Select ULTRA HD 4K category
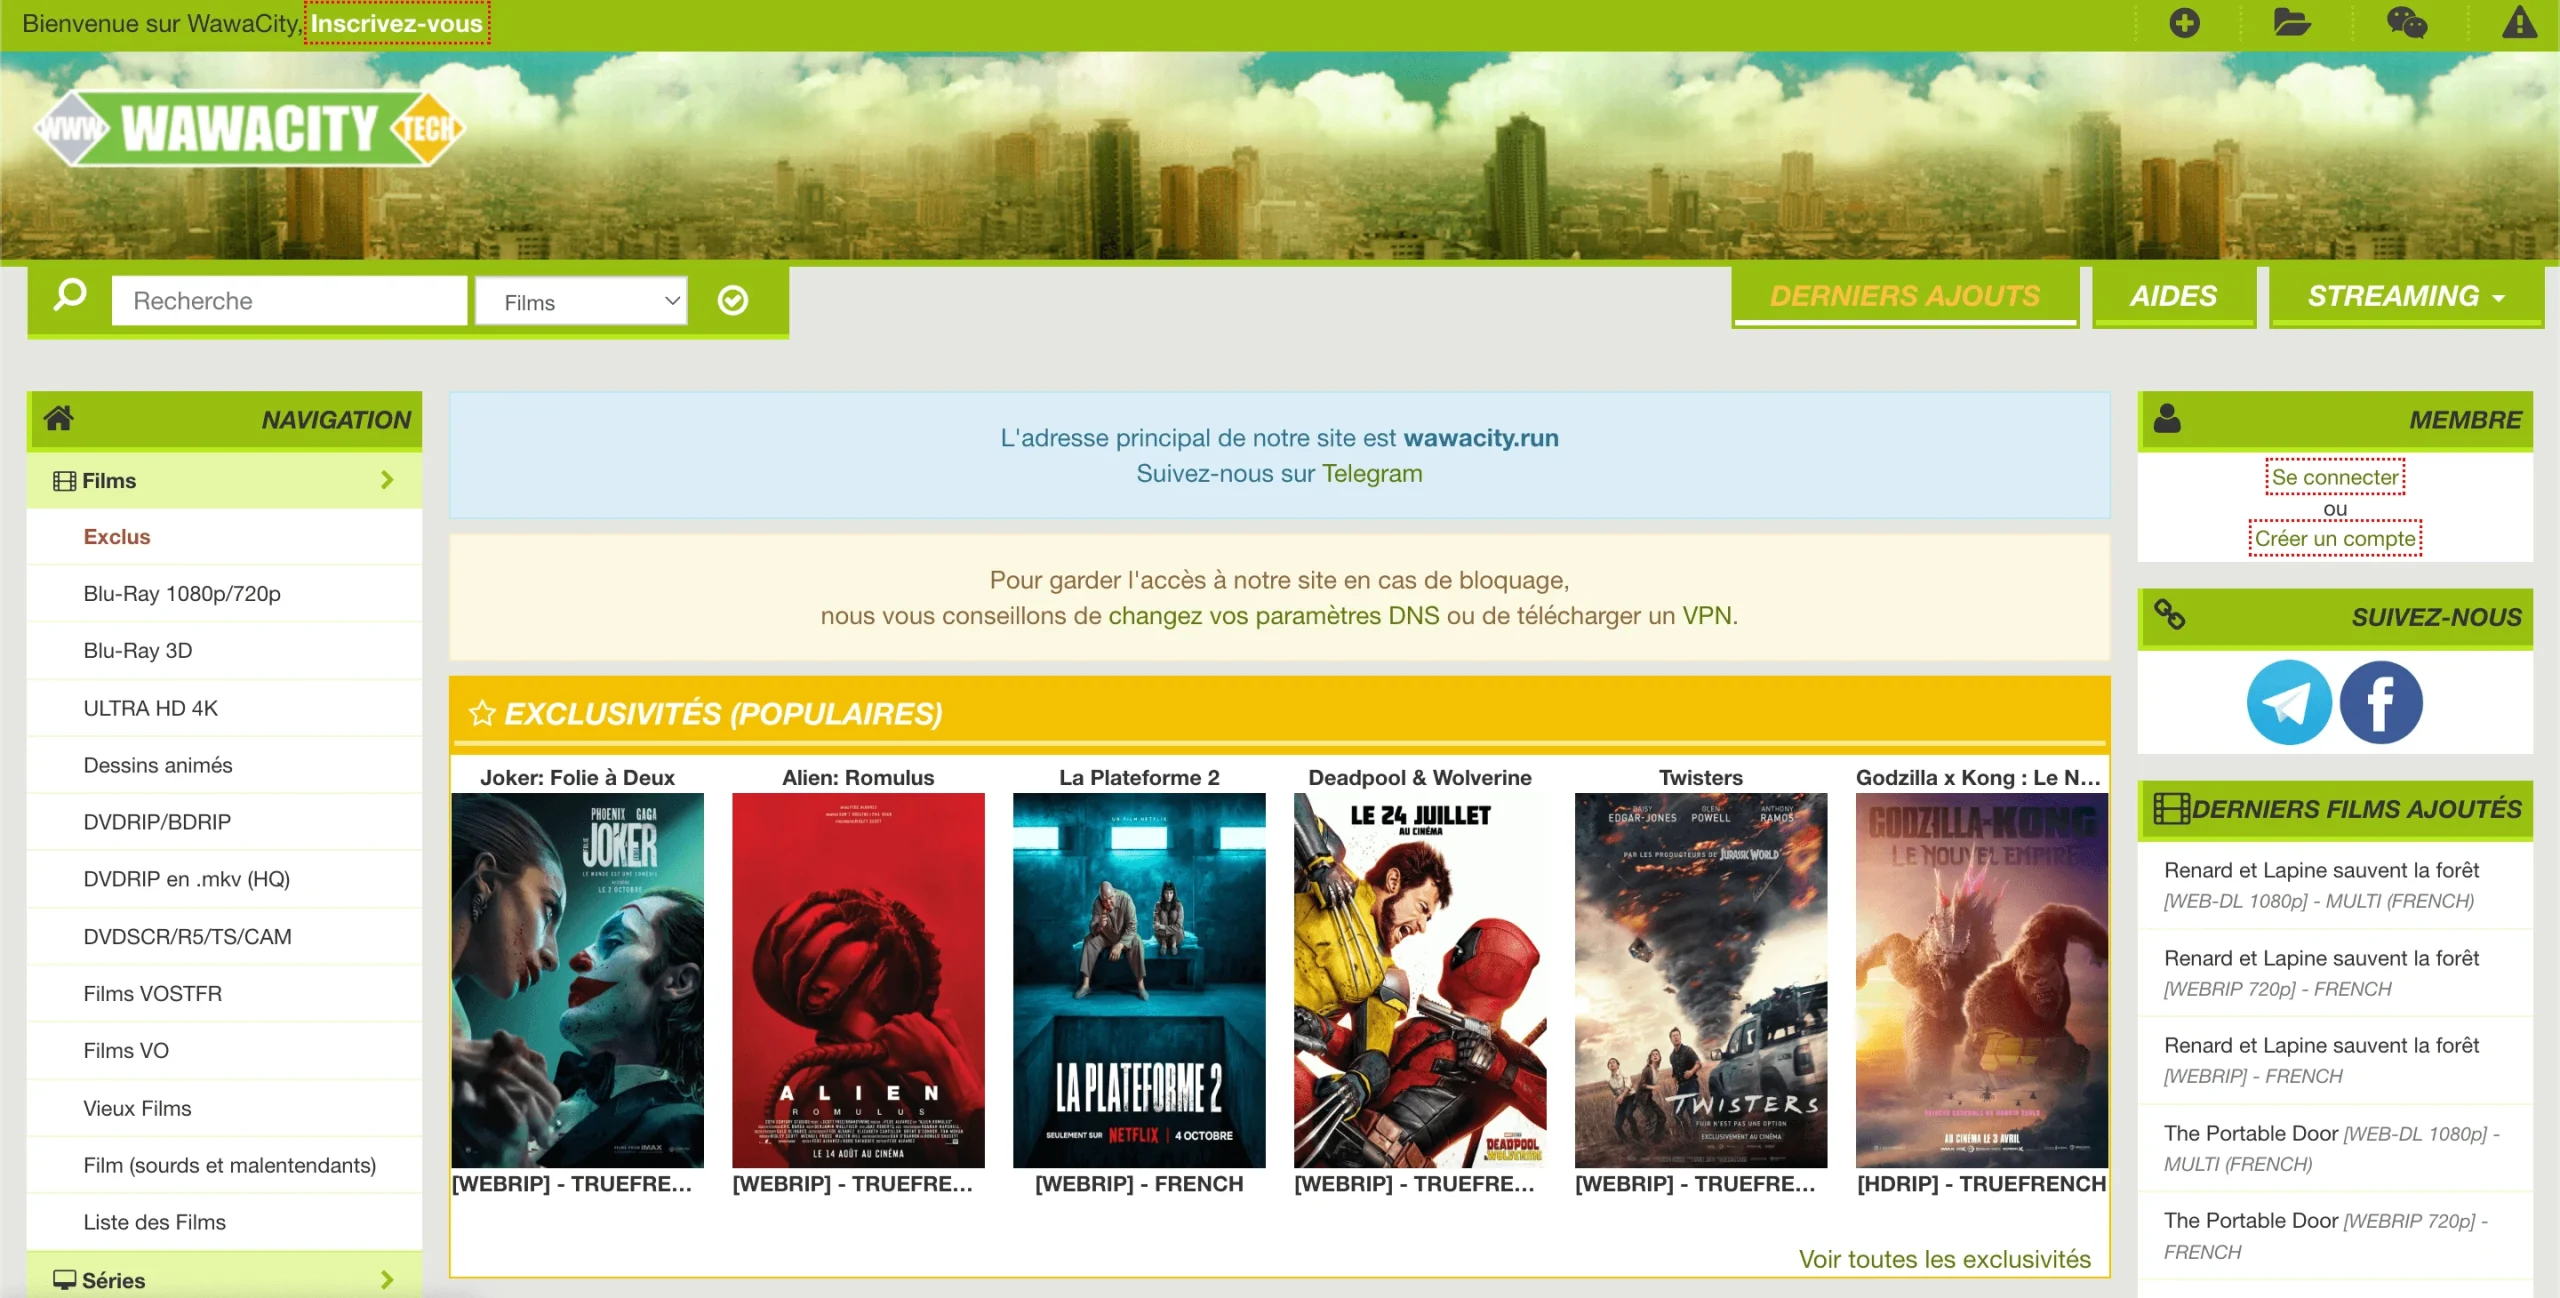This screenshot has width=2560, height=1298. click(x=150, y=708)
